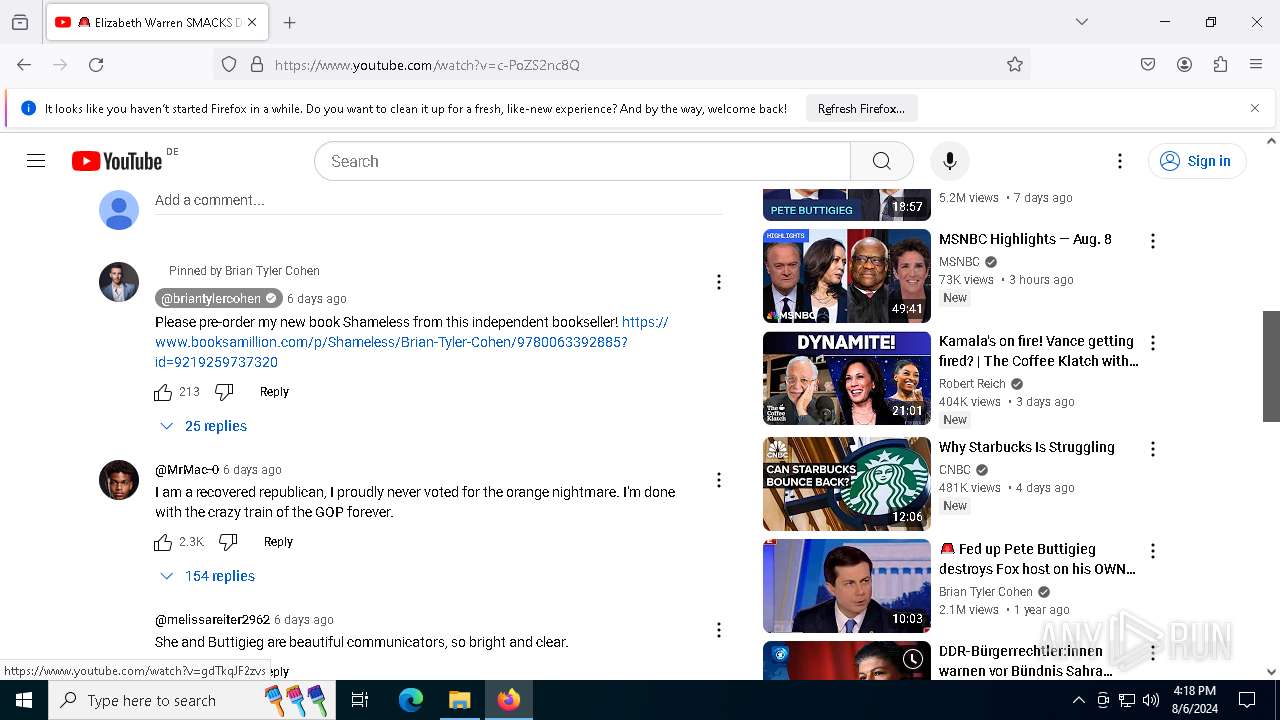Show hidden system tray icons
This screenshot has height=720, width=1280.
(x=1078, y=700)
